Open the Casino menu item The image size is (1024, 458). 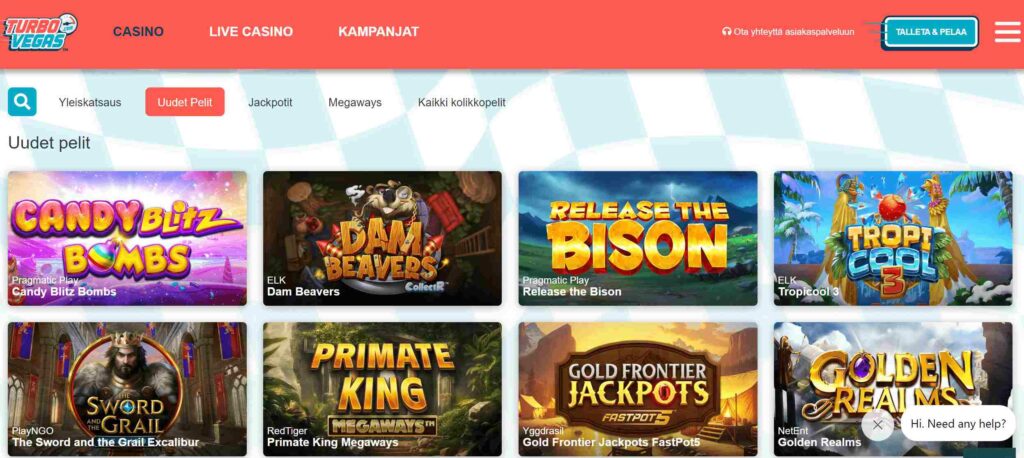coord(138,31)
